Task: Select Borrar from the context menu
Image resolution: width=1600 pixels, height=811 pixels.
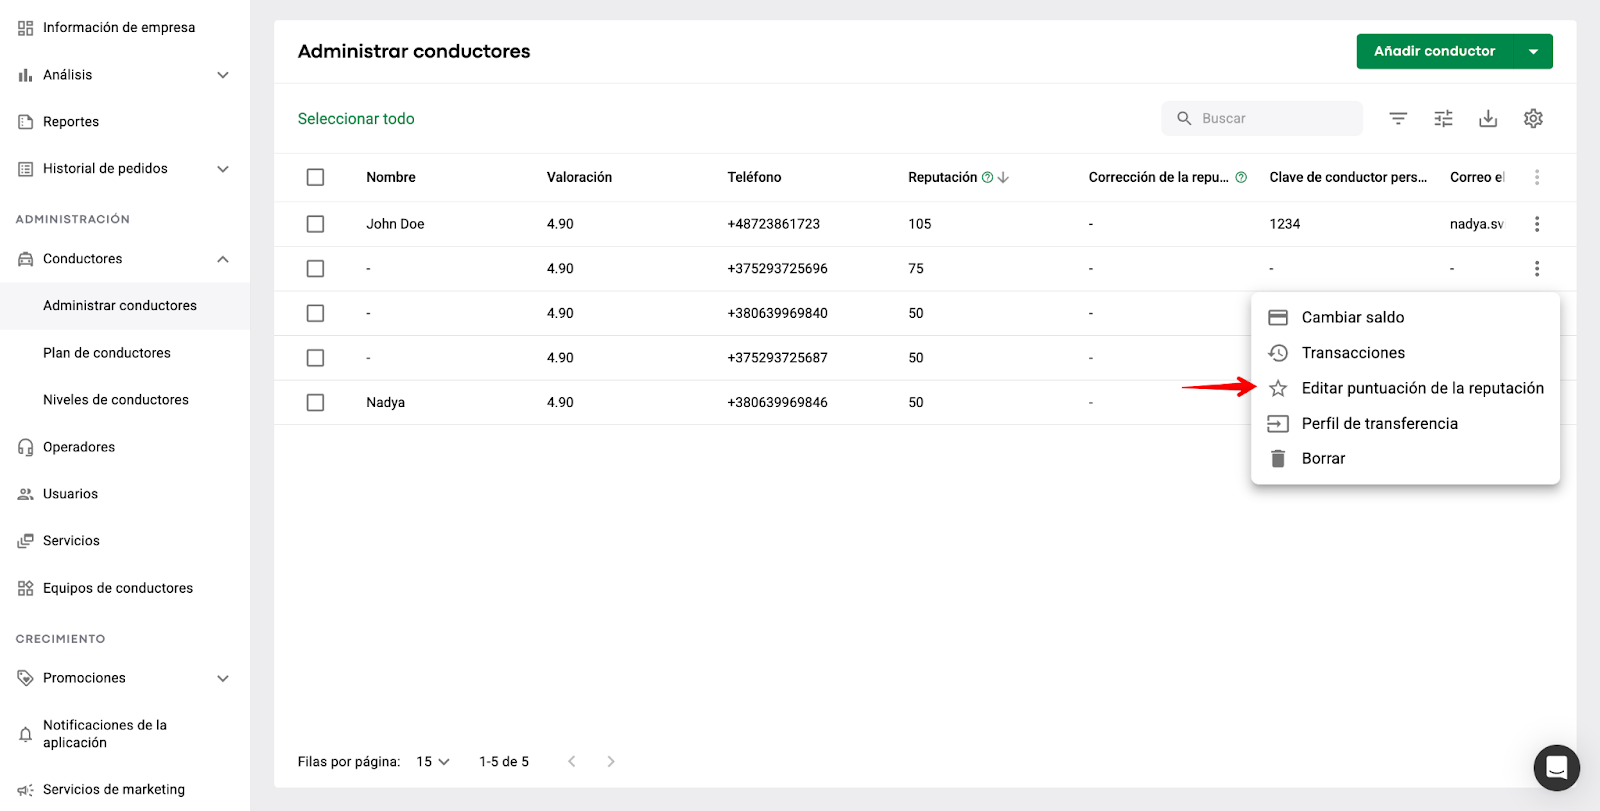Action: pyautogui.click(x=1405, y=459)
